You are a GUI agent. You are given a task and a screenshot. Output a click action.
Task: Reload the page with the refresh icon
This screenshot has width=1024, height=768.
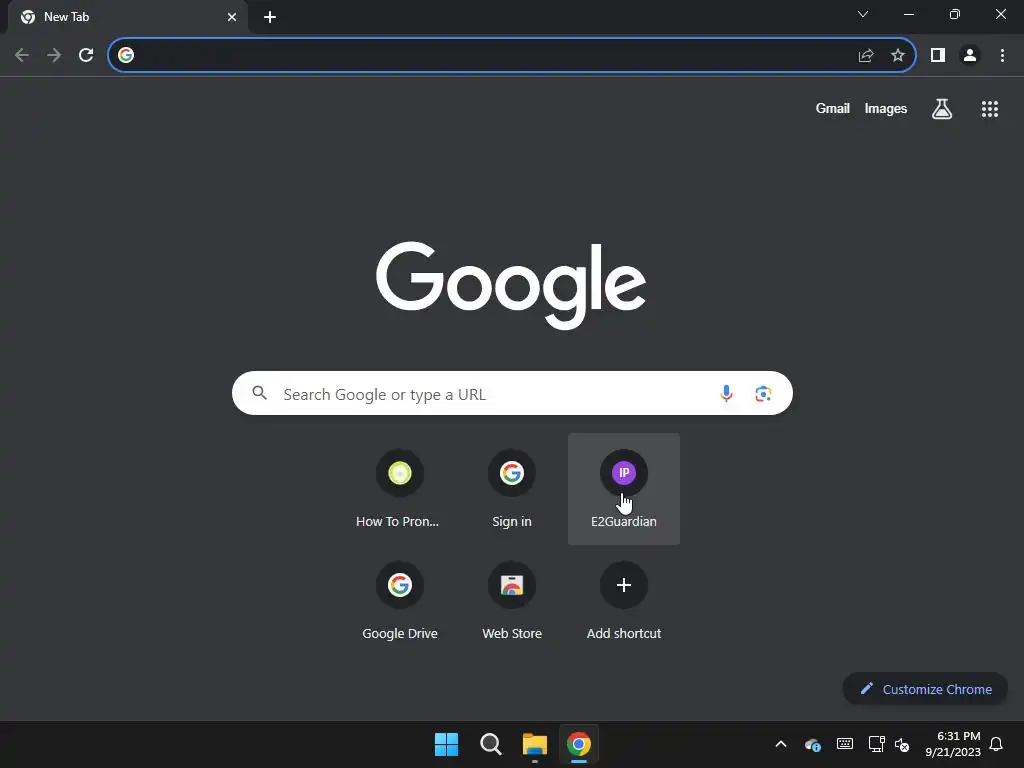tap(86, 55)
